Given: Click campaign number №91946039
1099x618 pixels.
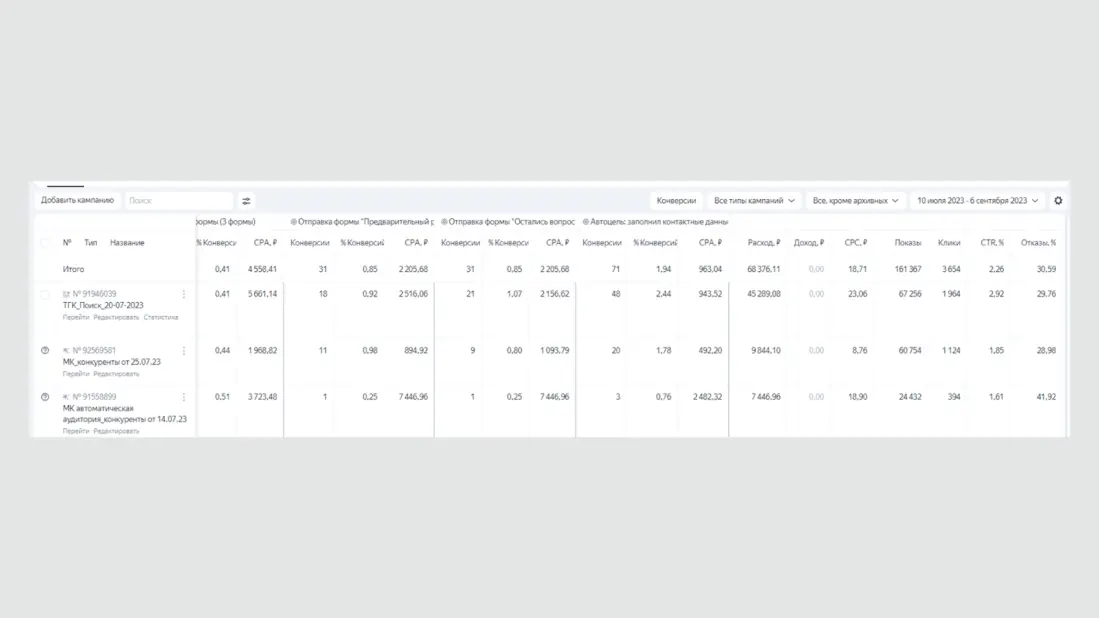Looking at the screenshot, I should [x=95, y=294].
